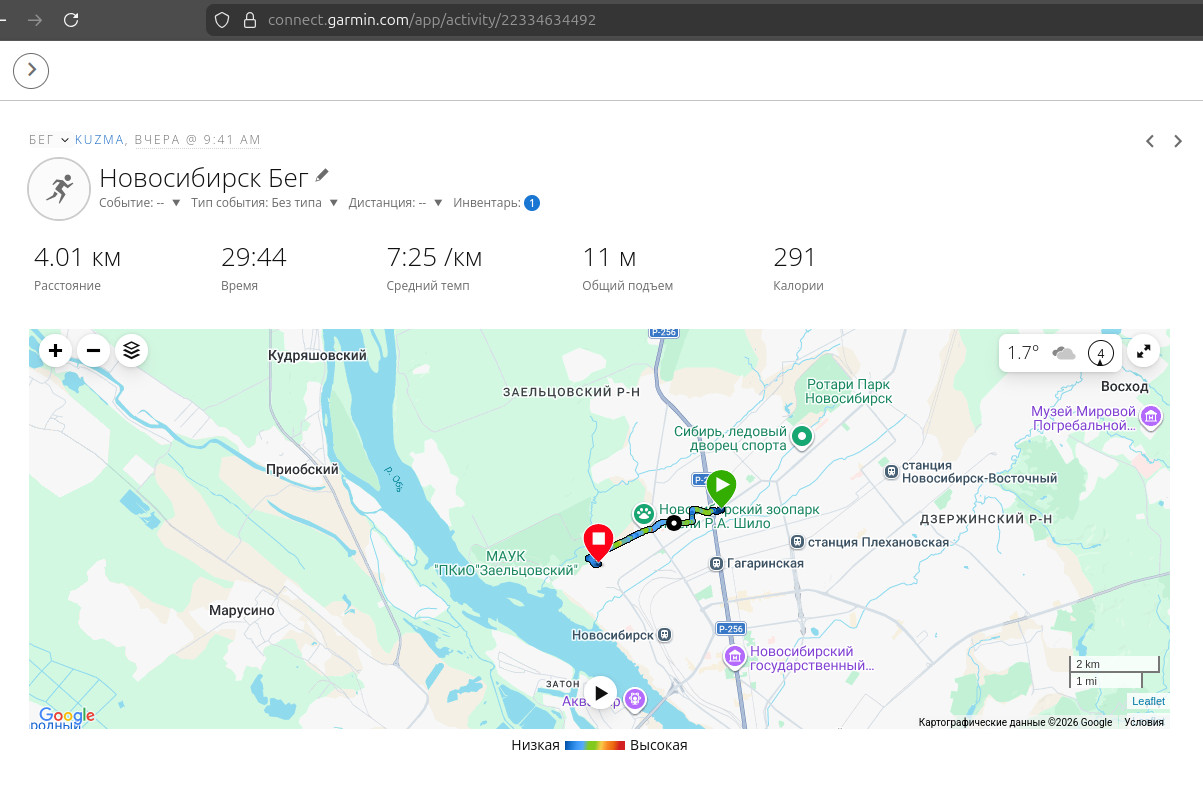Image resolution: width=1203 pixels, height=794 pixels.
Task: Zoom in on the map
Action: click(56, 350)
